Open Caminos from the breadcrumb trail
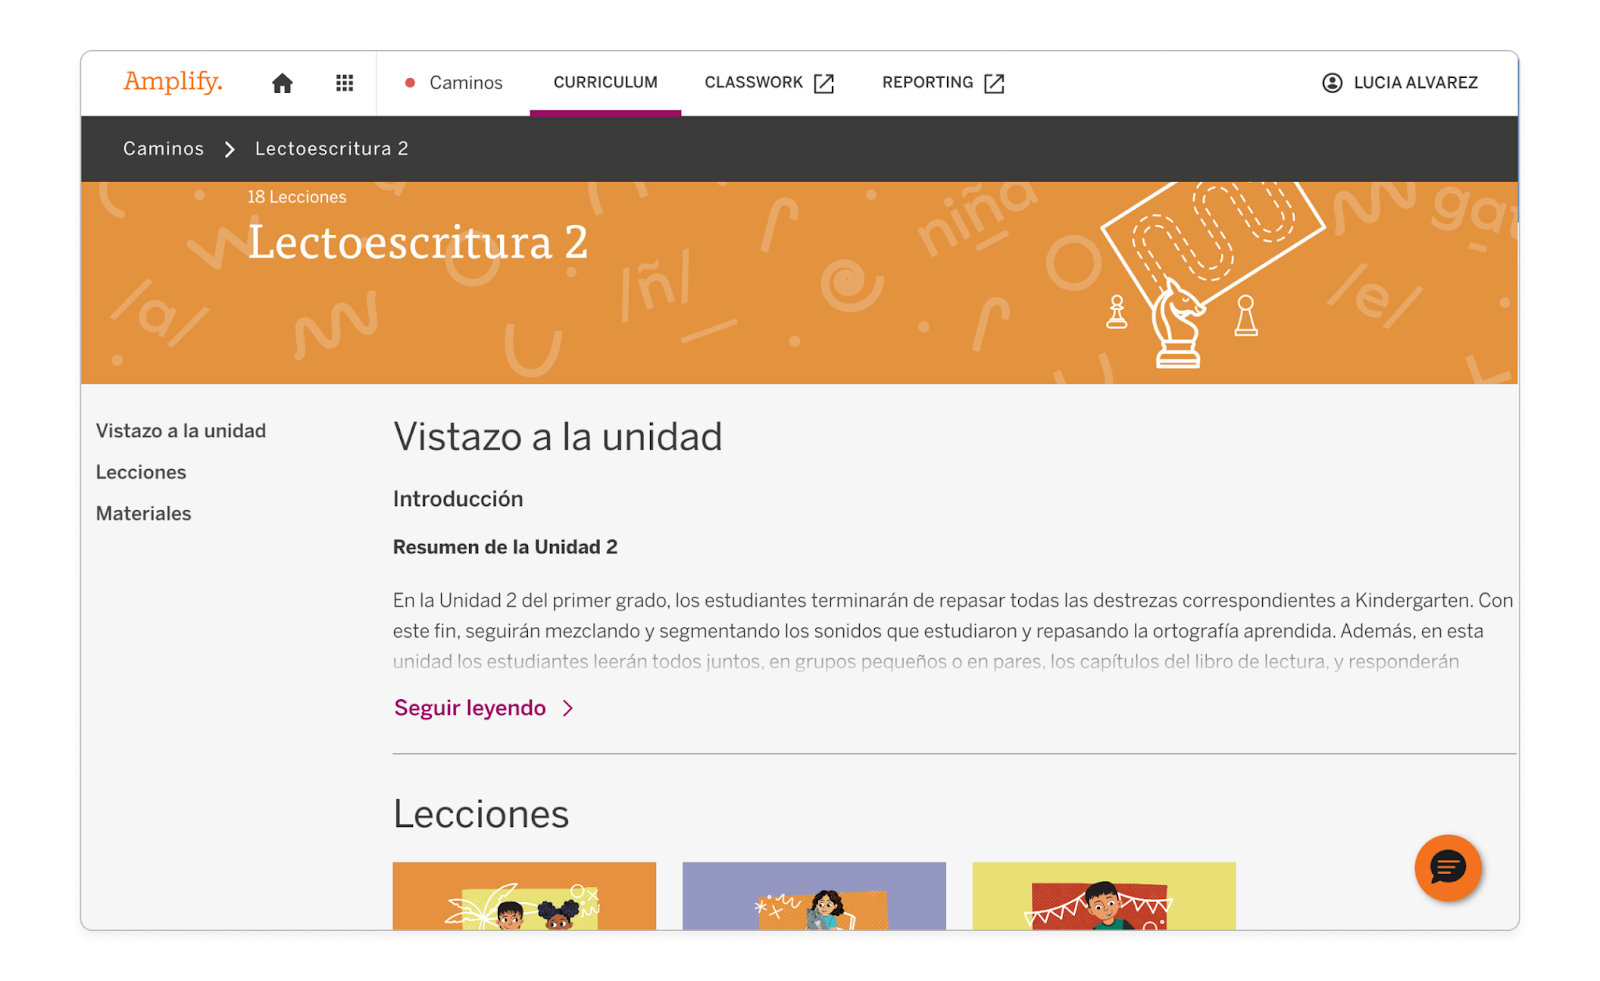The image size is (1600, 981). (163, 148)
